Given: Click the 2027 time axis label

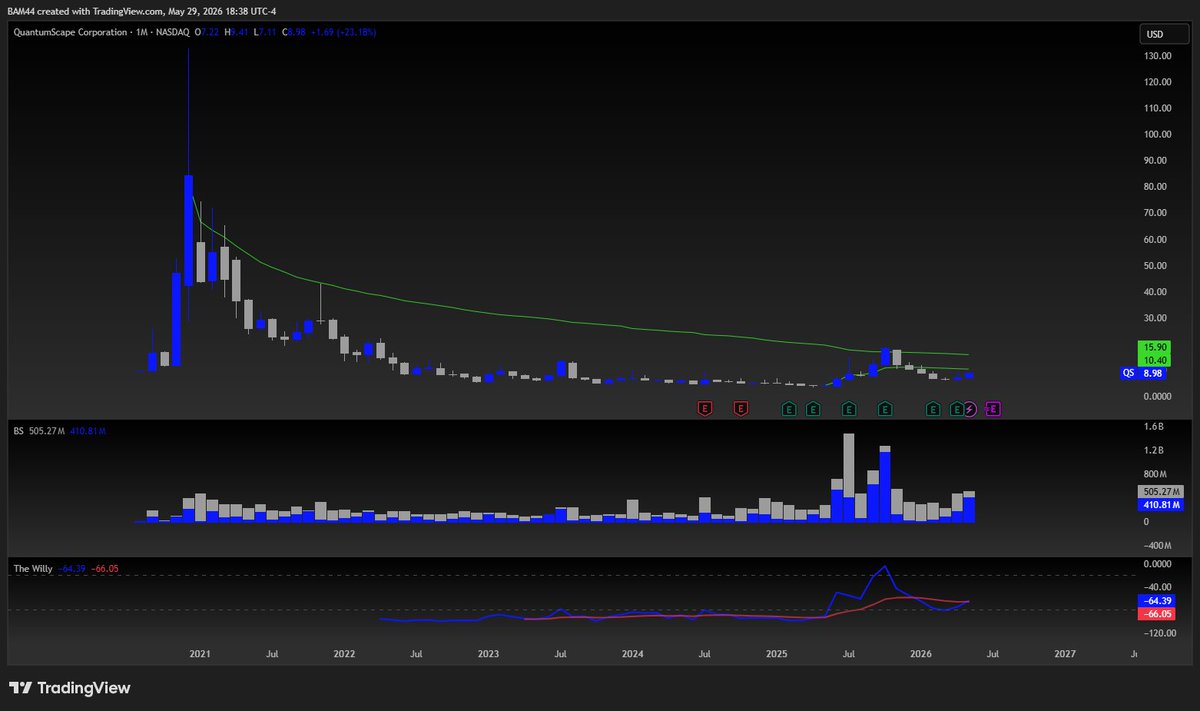Looking at the screenshot, I should (1066, 654).
